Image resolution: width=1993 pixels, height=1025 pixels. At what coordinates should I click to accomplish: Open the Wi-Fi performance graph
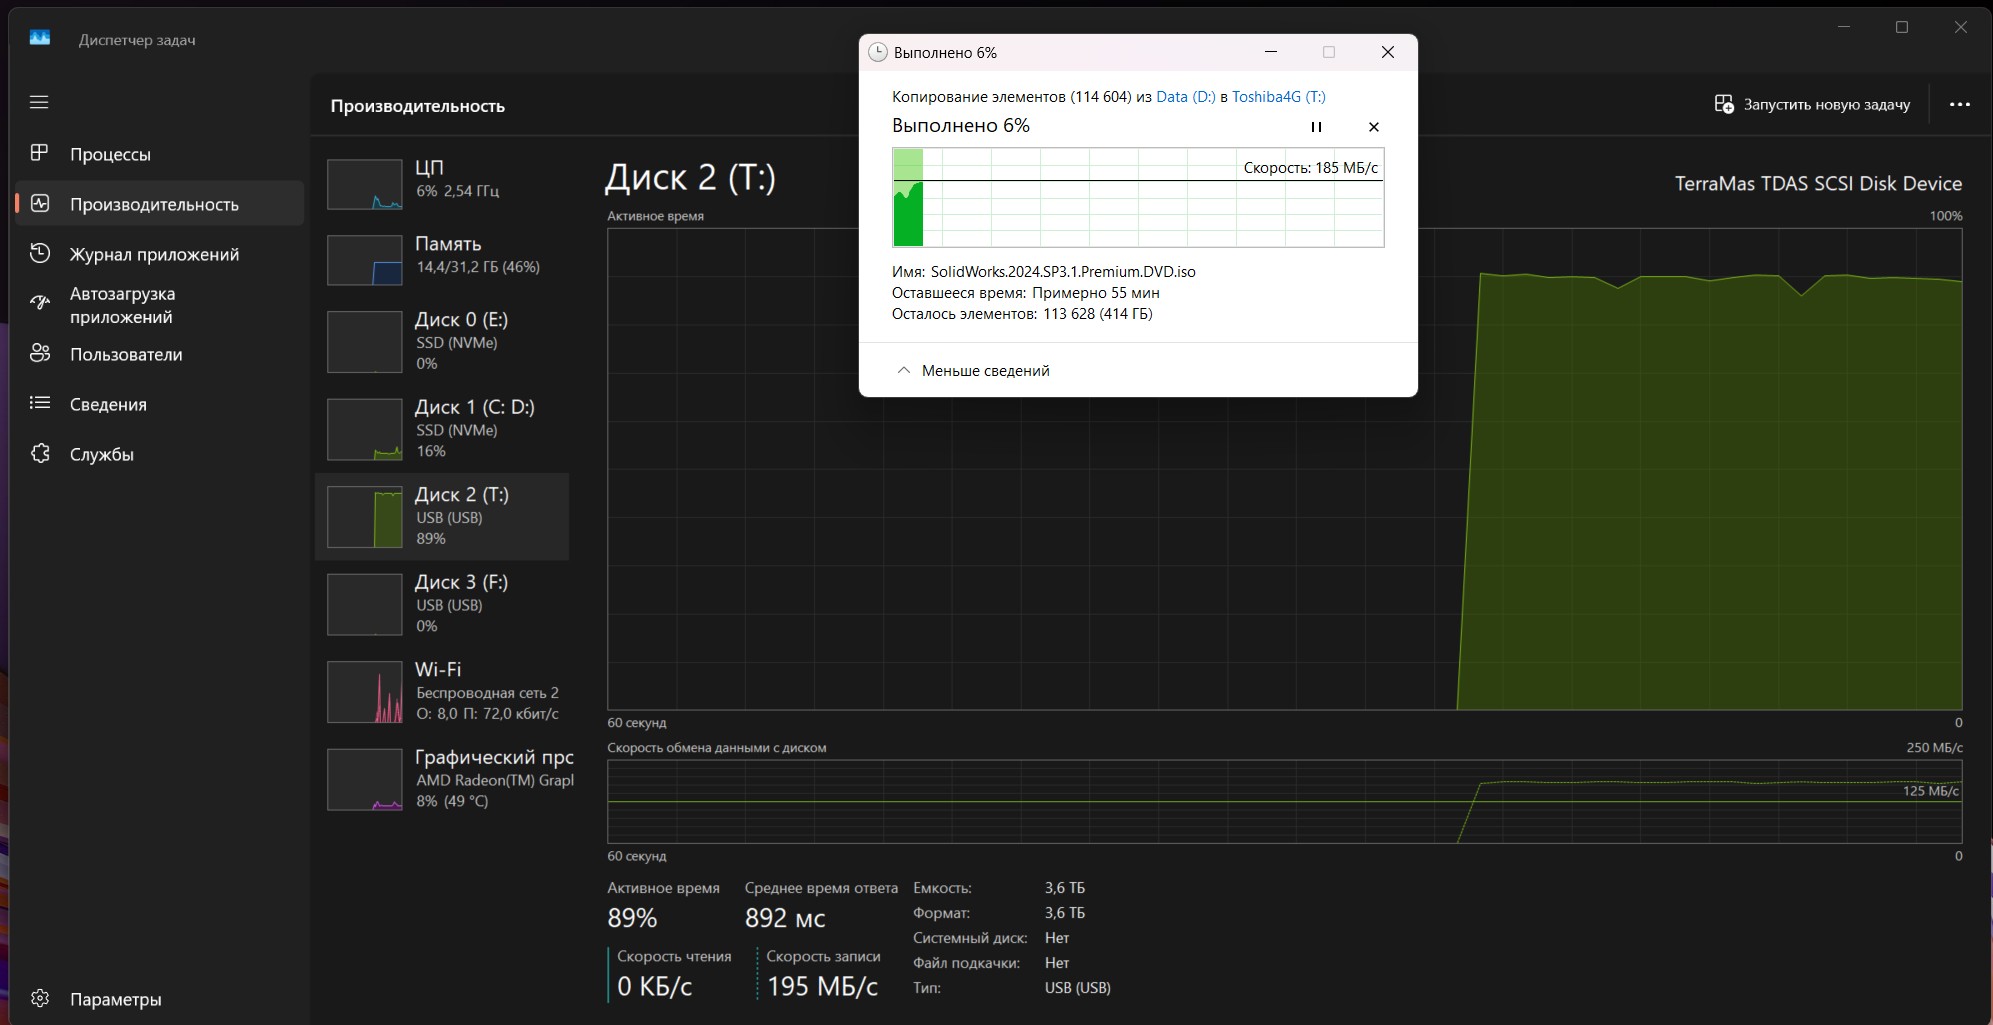pos(365,691)
